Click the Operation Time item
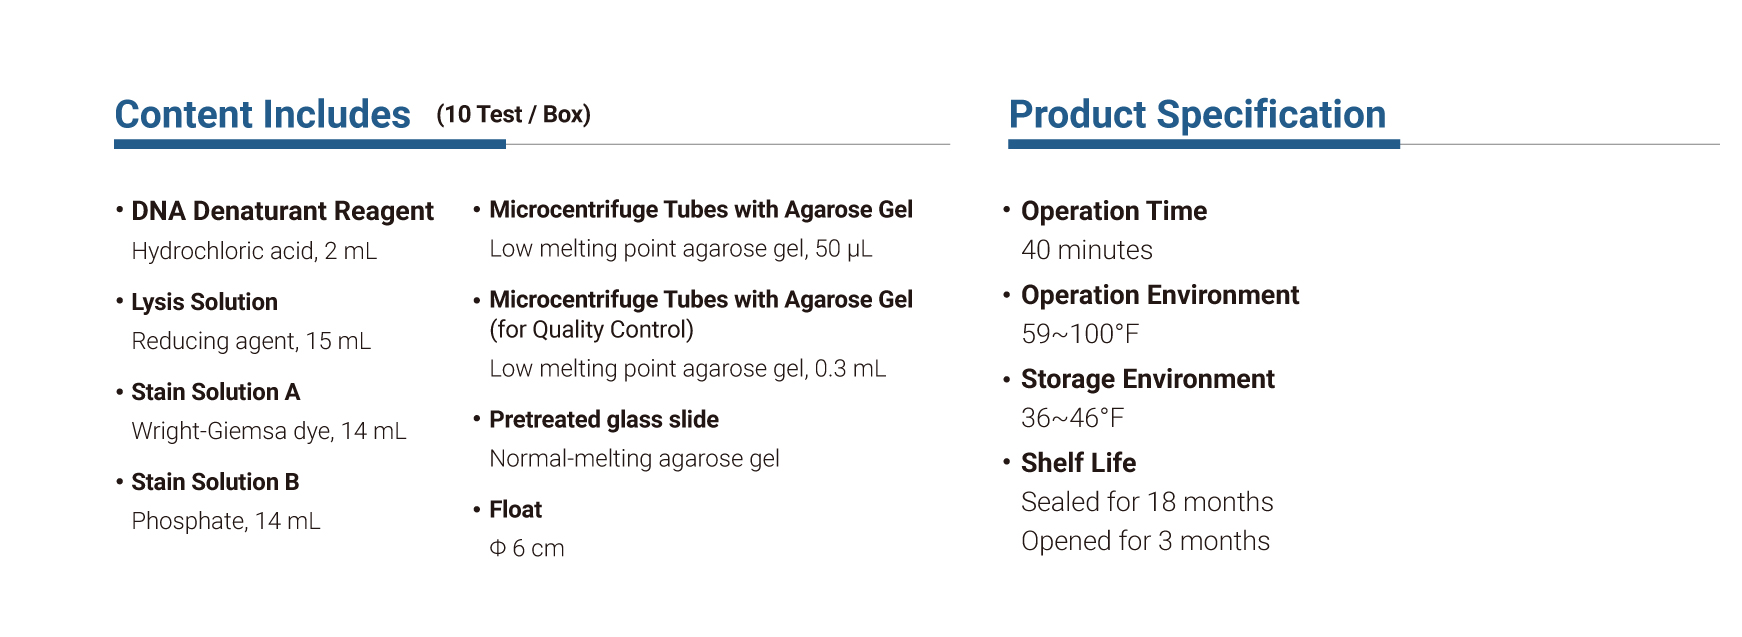Screen dimensions: 1742x637 coord(1114,211)
